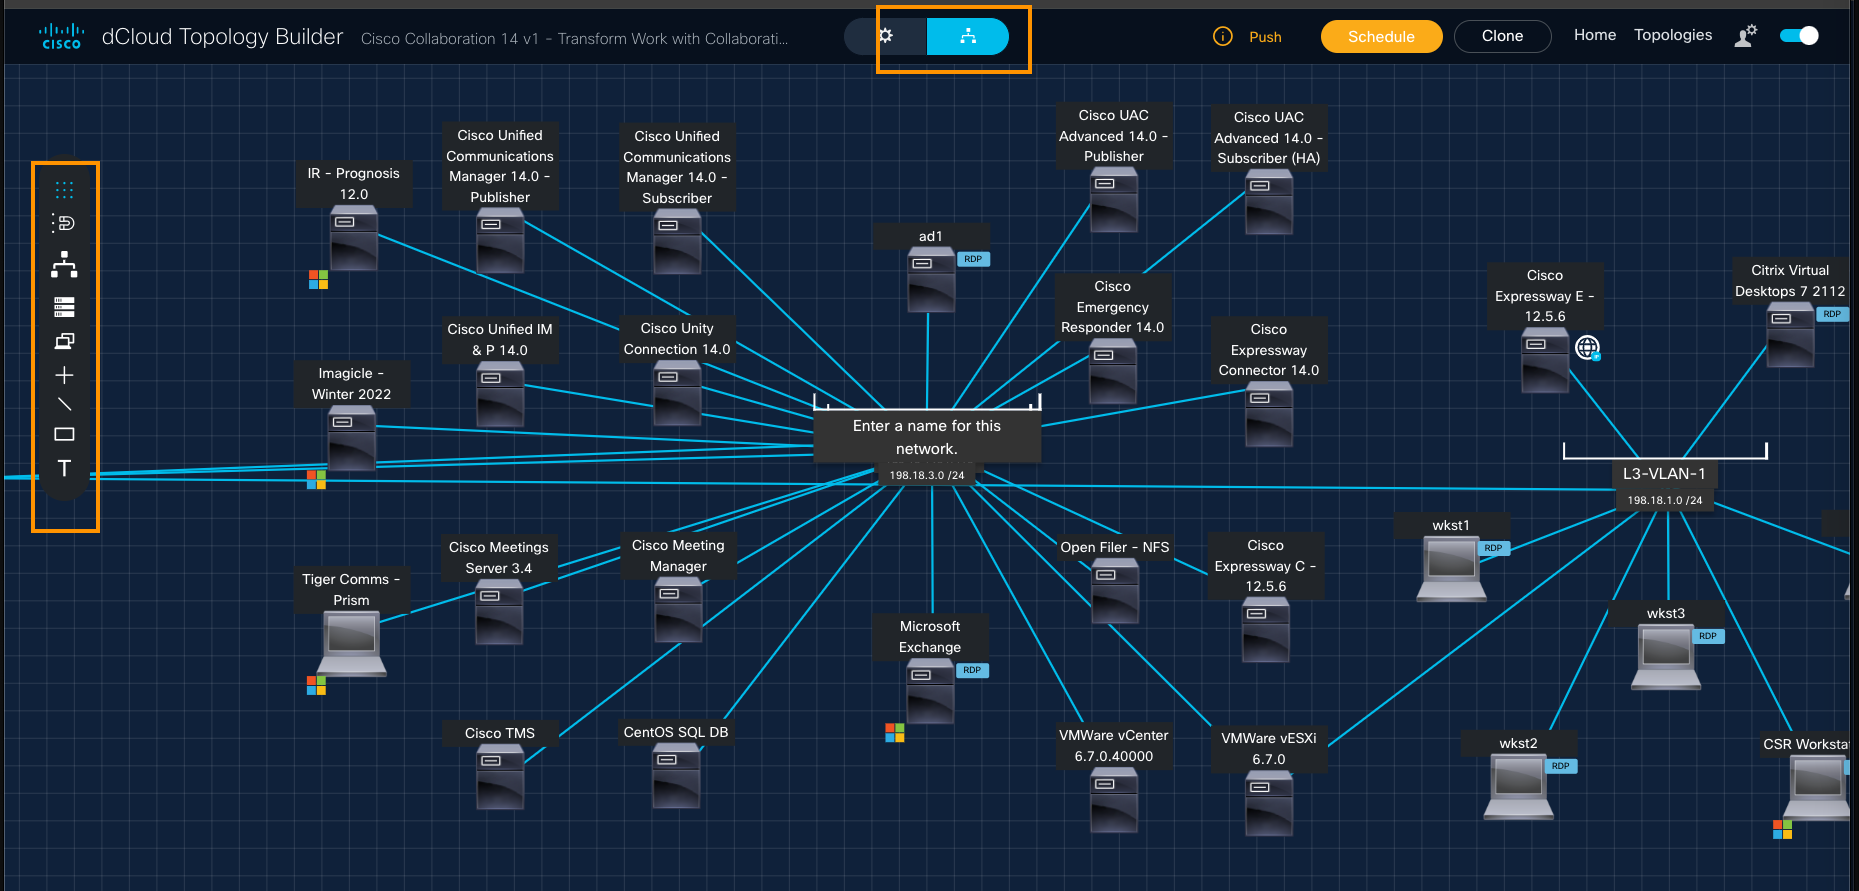Image resolution: width=1859 pixels, height=891 pixels.
Task: Select the line drawing tool
Action: (64, 404)
